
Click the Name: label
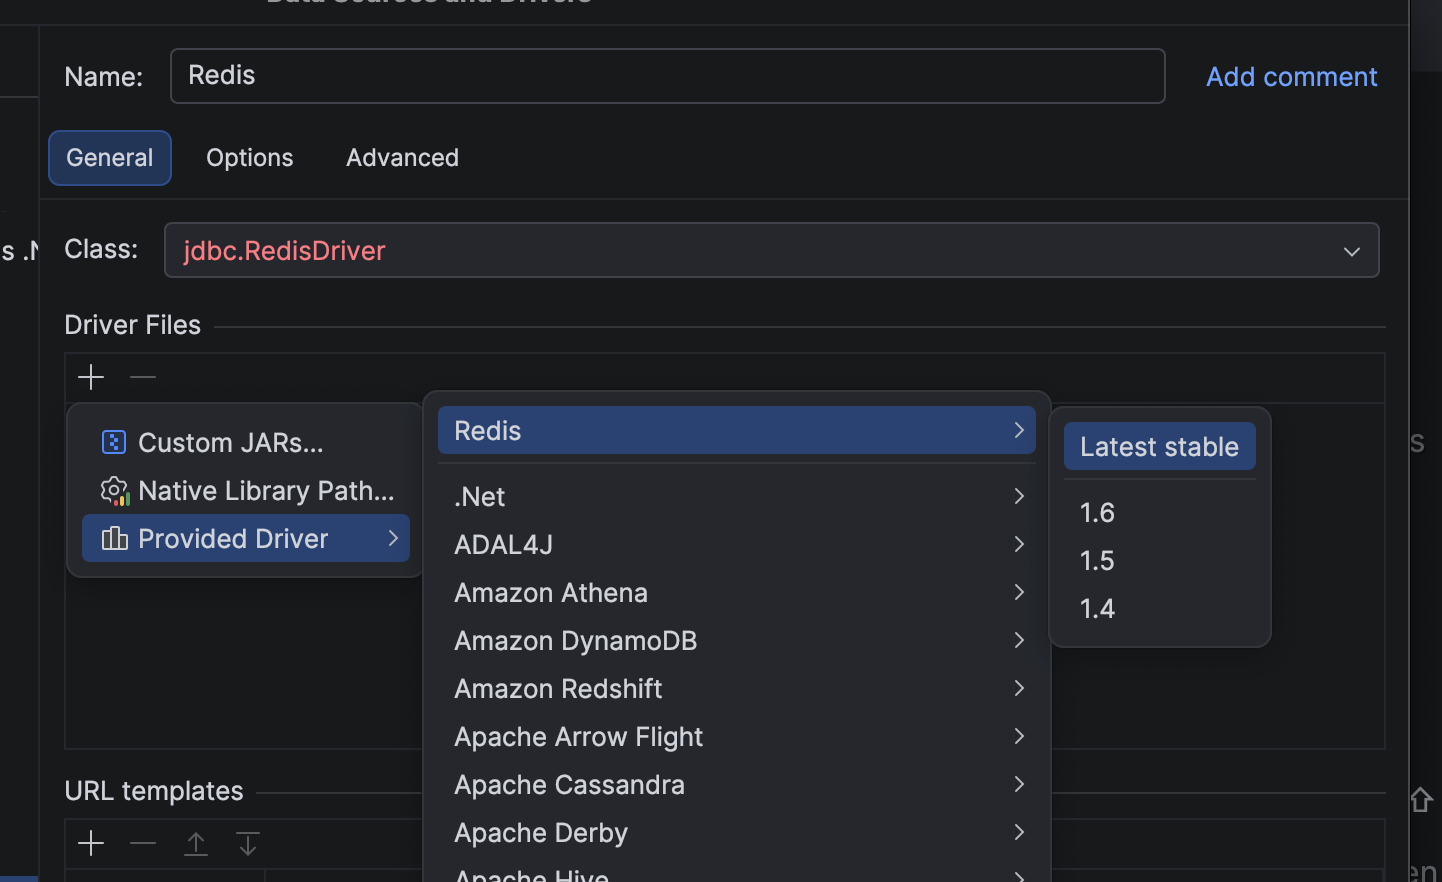click(x=104, y=77)
